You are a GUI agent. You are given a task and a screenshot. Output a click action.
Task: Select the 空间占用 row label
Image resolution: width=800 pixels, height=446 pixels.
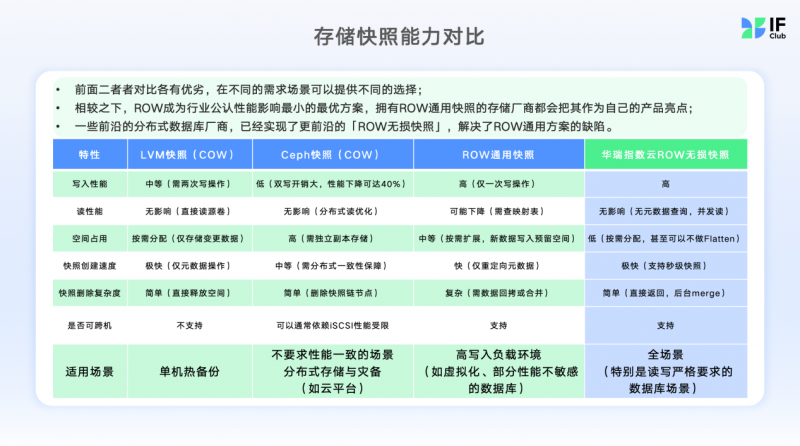point(90,238)
